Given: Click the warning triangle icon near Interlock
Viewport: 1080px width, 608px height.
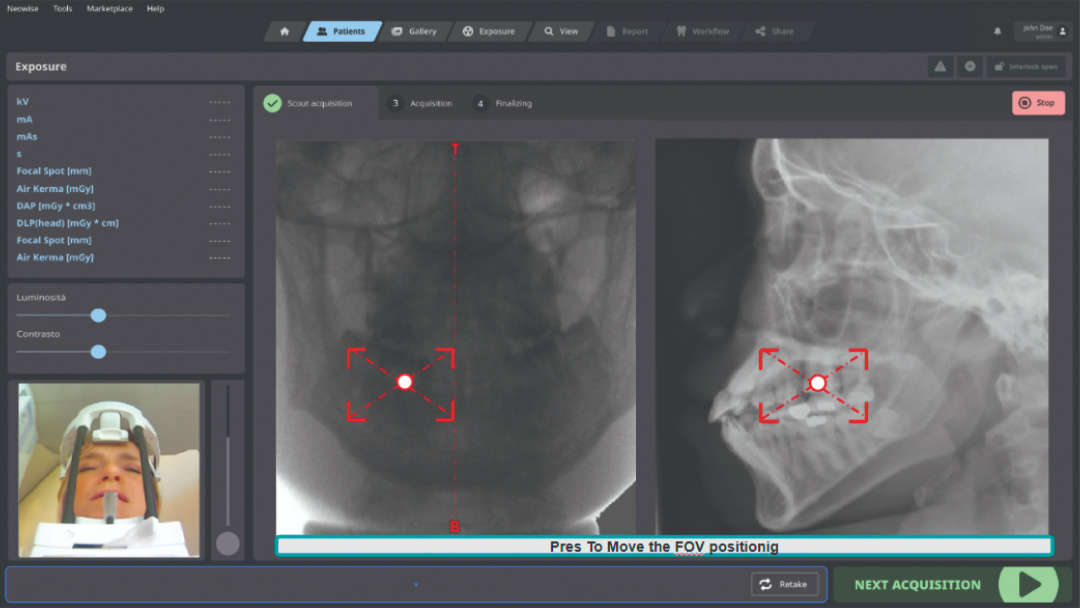Looking at the screenshot, I should (939, 65).
